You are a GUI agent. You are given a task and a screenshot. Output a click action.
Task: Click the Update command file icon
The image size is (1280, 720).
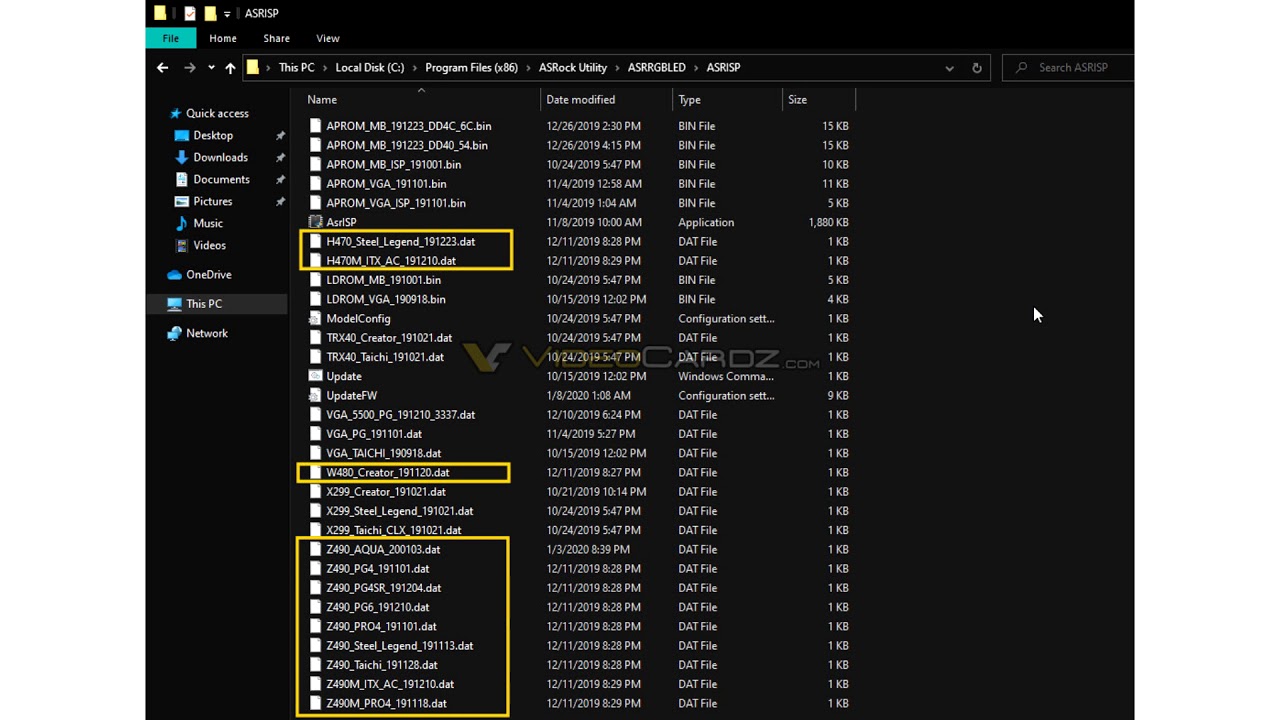[x=316, y=376]
